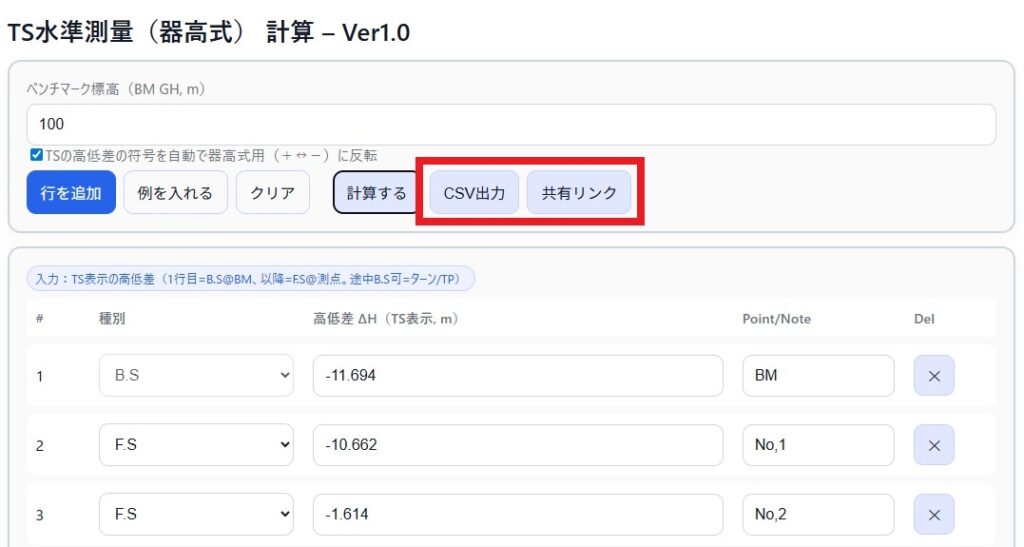Click the ΔH input showing -1.614
The width and height of the screenshot is (1024, 547).
tap(517, 514)
